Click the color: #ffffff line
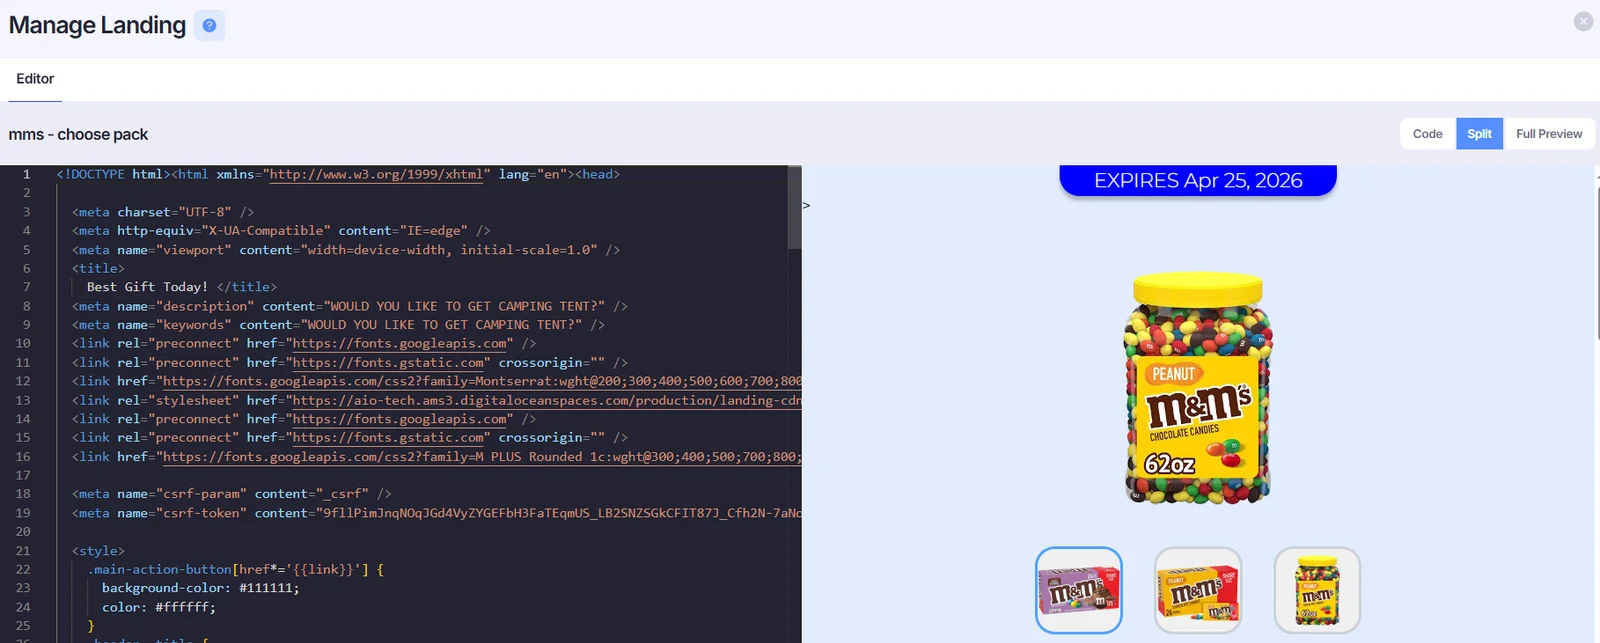The height and width of the screenshot is (643, 1600). pos(159,607)
